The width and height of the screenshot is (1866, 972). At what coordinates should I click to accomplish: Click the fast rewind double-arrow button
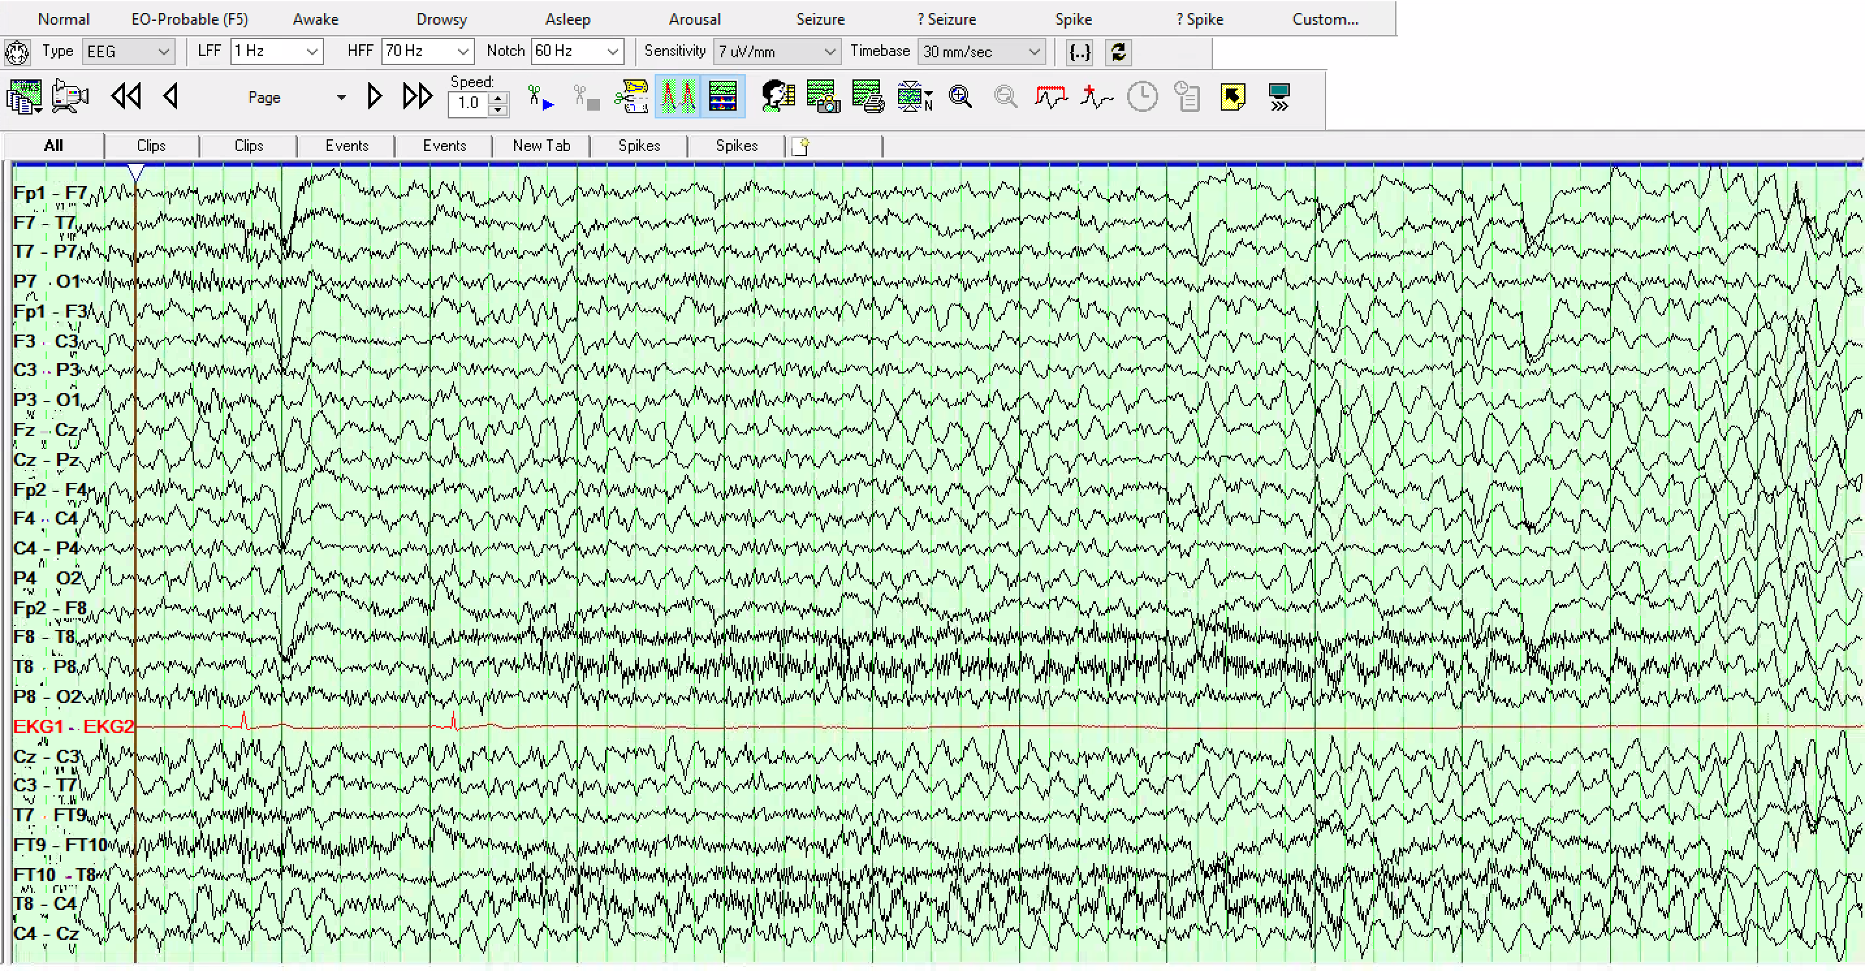coord(126,97)
